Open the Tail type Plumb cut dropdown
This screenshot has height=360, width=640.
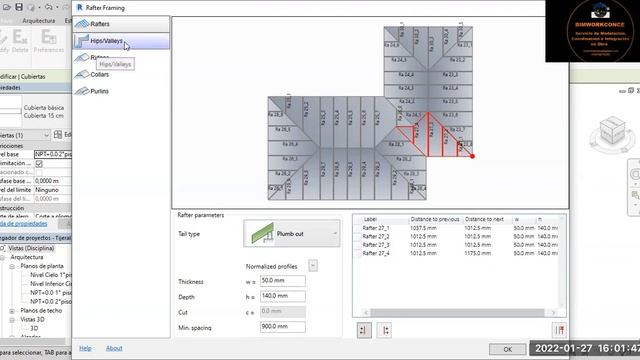coord(291,233)
